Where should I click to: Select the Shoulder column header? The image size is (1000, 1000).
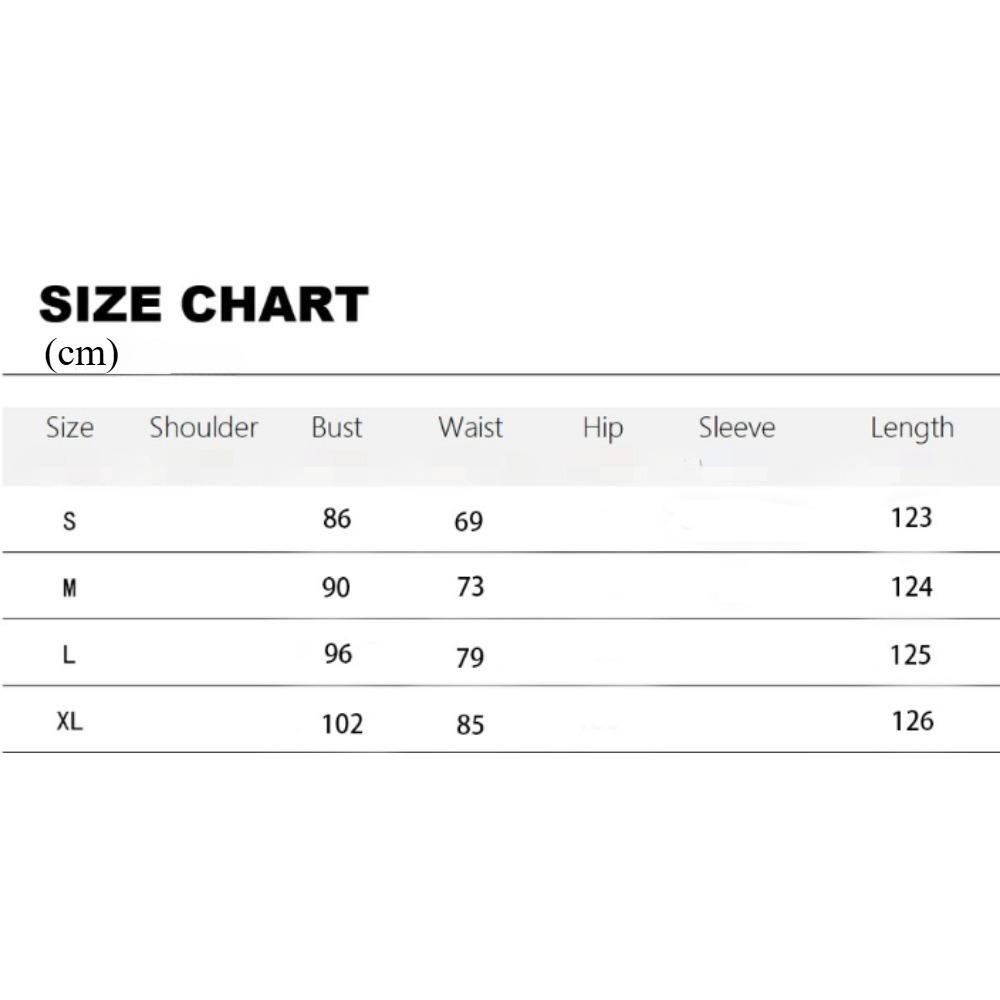[204, 428]
